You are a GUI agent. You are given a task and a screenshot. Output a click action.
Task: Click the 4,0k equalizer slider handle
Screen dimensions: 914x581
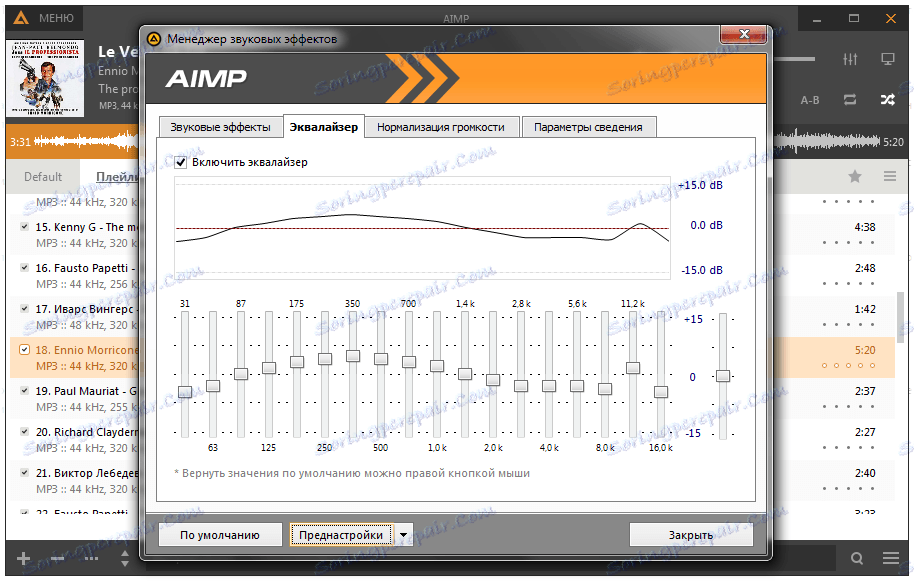549,386
